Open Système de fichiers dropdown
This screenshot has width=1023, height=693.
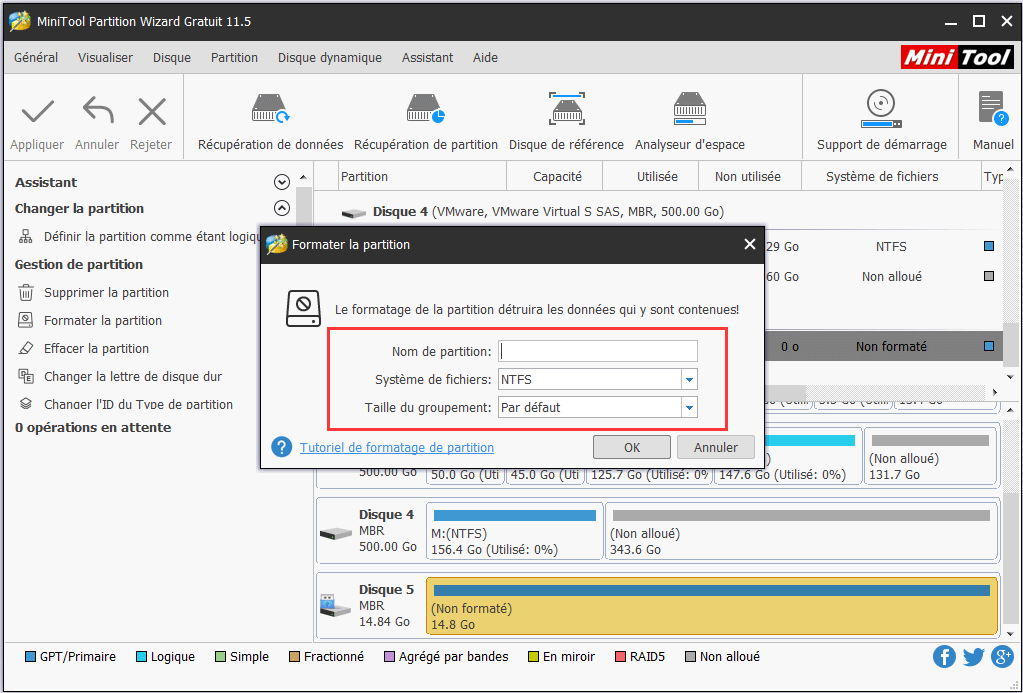click(689, 379)
